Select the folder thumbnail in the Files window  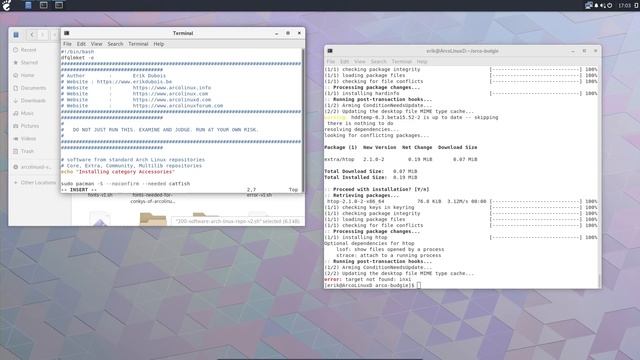click(x=153, y=219)
